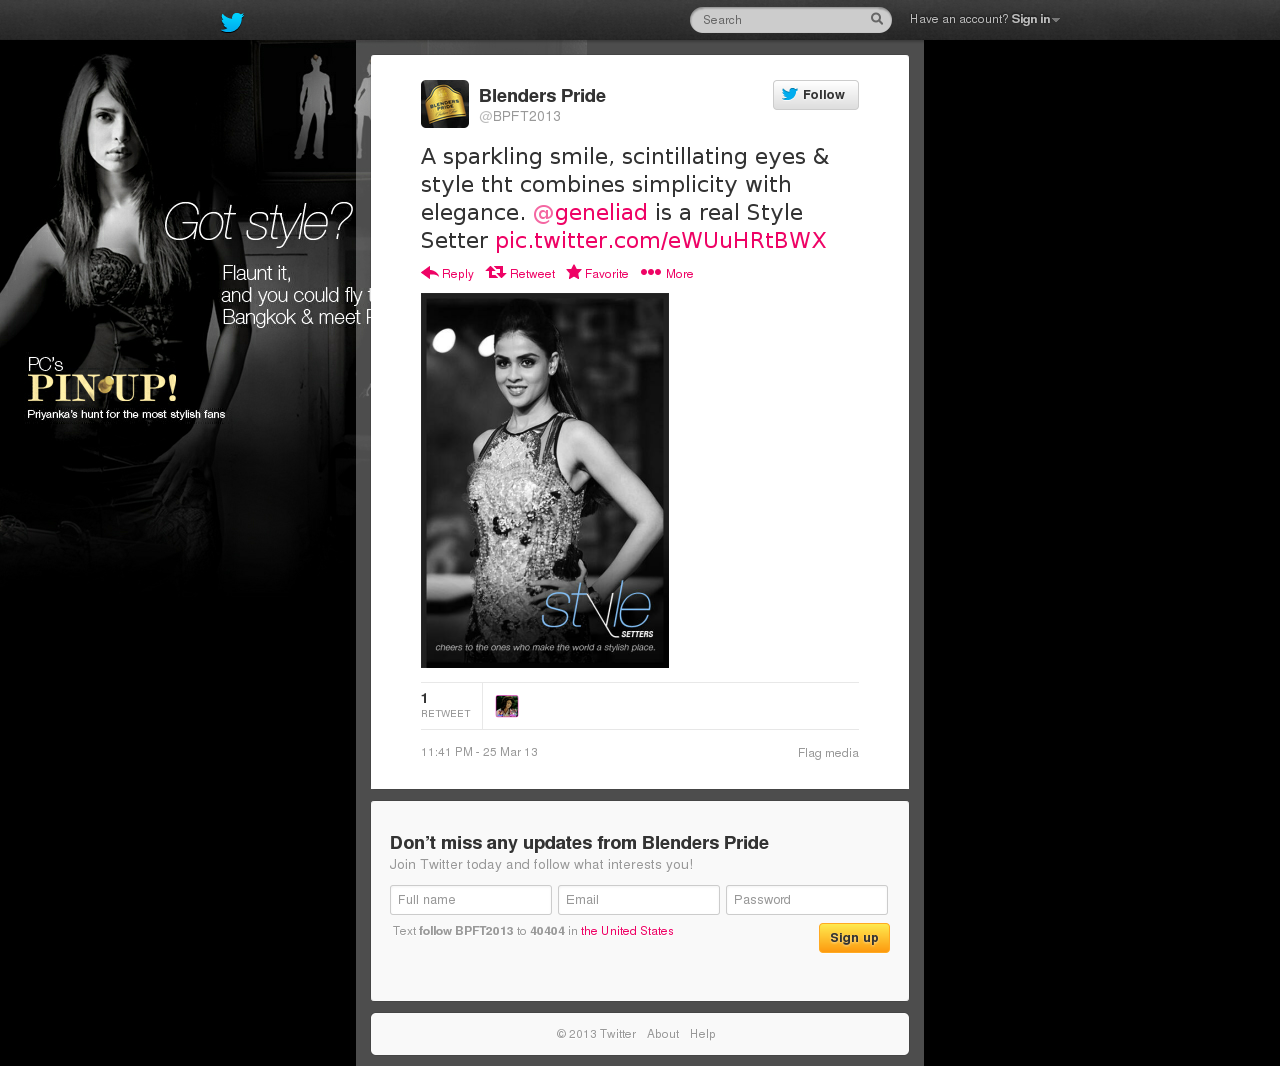The height and width of the screenshot is (1066, 1280).
Task: Click the © 2013 Twitter footer text
Action: click(x=596, y=1034)
